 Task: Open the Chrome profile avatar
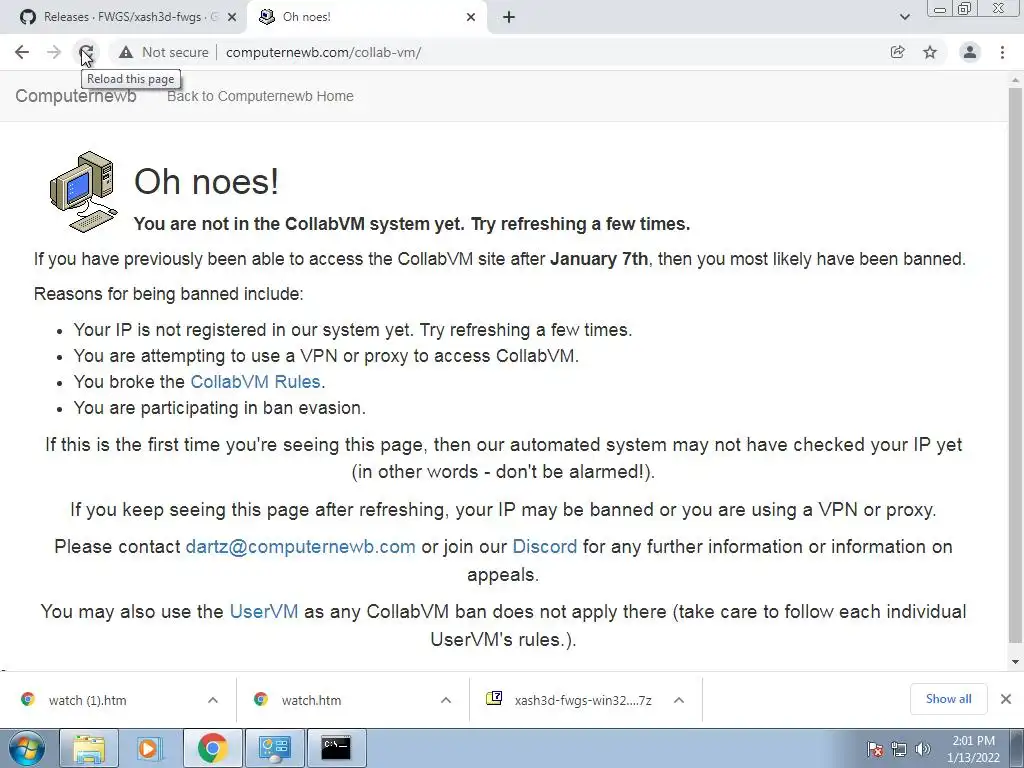(x=970, y=52)
